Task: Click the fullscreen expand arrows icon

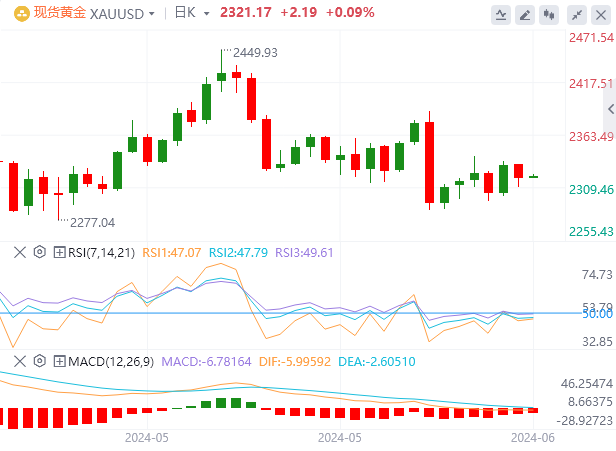Action: point(599,15)
